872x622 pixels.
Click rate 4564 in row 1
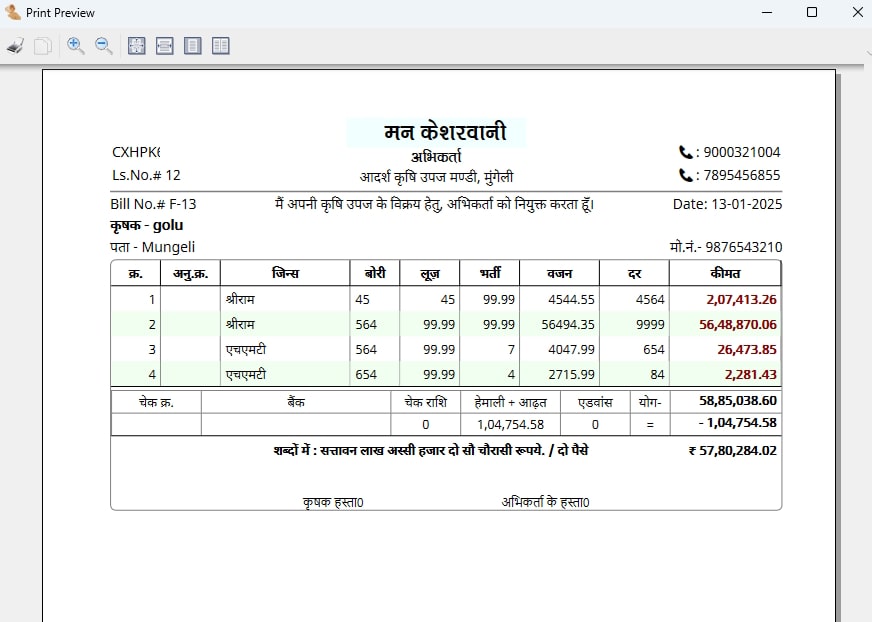[650, 299]
